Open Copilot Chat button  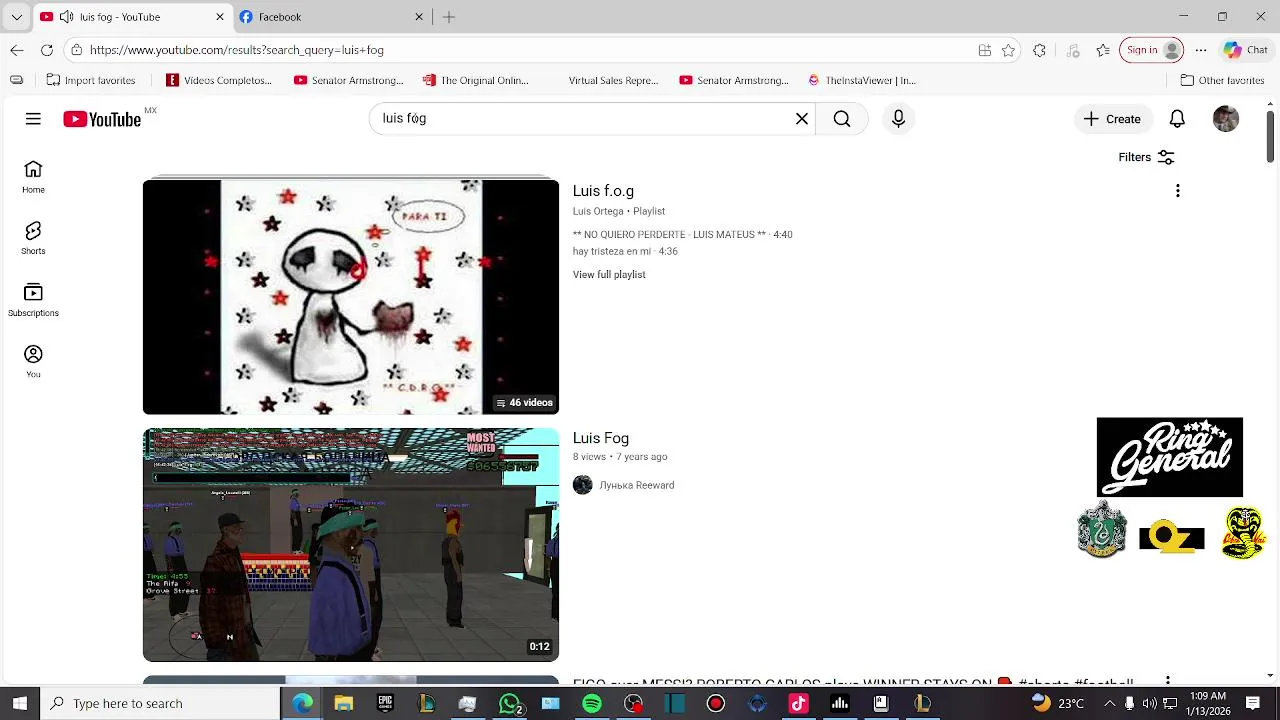pos(1246,50)
